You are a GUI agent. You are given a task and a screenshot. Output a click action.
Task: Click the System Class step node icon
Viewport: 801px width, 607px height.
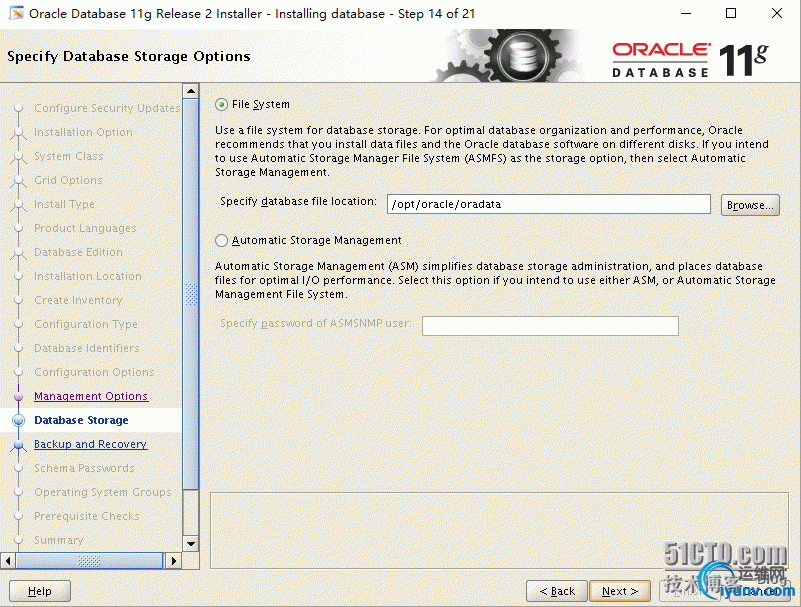click(19, 157)
